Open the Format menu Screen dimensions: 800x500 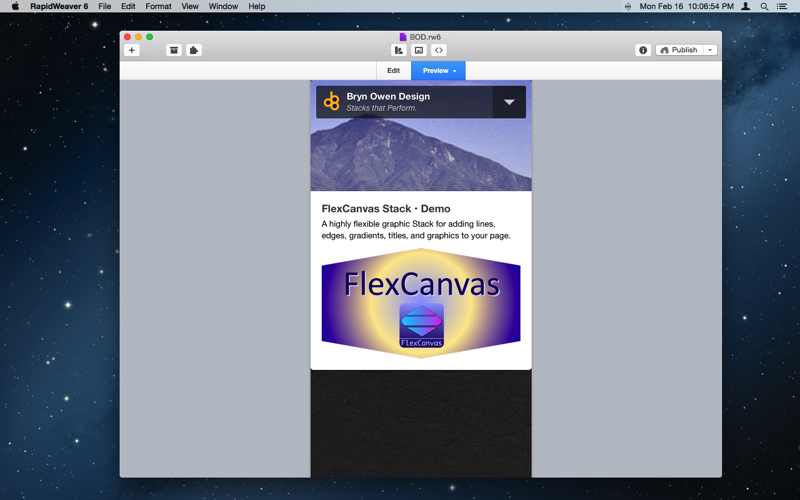(x=158, y=6)
